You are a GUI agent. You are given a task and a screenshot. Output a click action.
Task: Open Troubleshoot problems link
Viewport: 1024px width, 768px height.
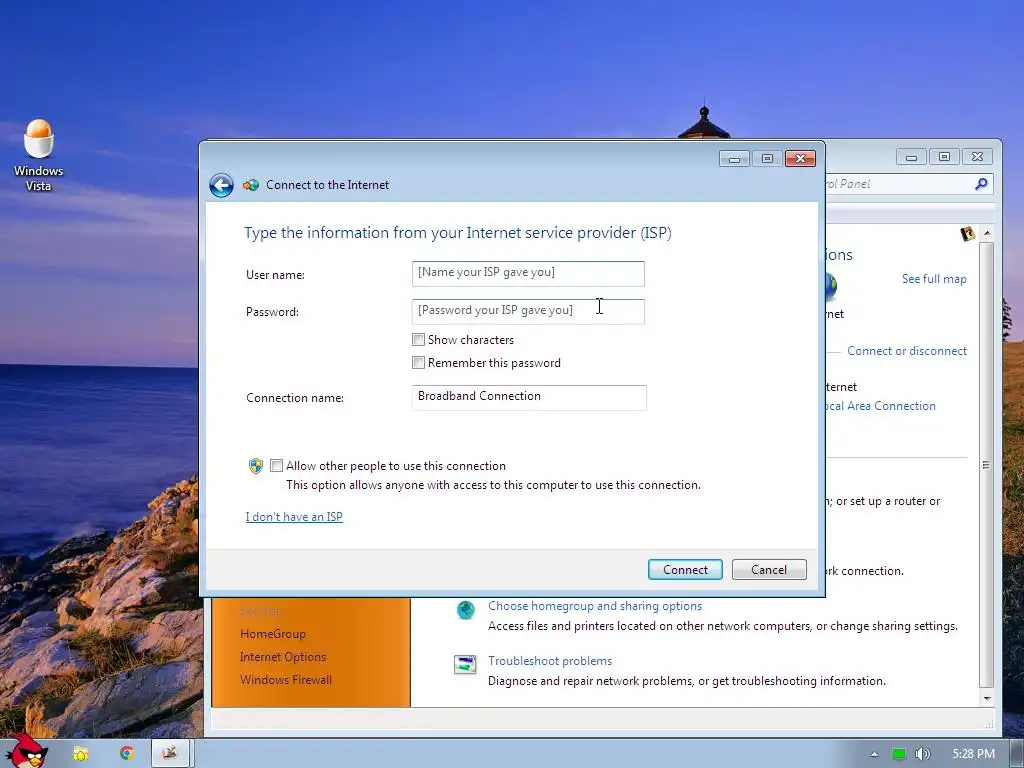(x=550, y=661)
